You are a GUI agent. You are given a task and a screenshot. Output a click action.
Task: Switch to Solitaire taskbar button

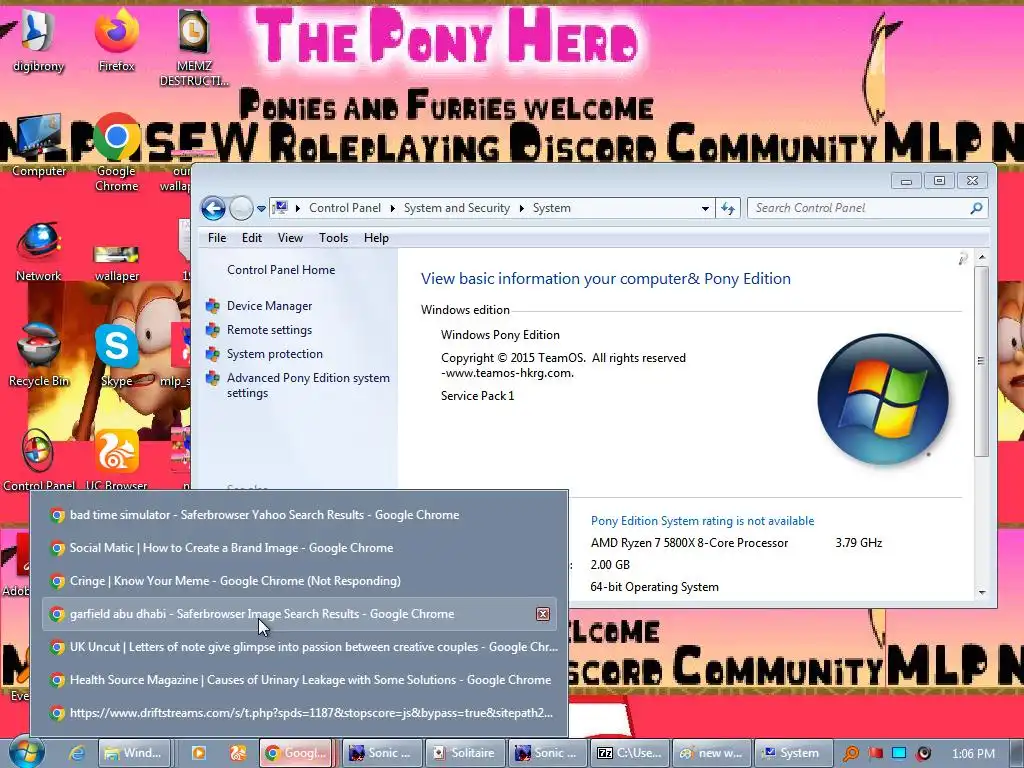[465, 753]
